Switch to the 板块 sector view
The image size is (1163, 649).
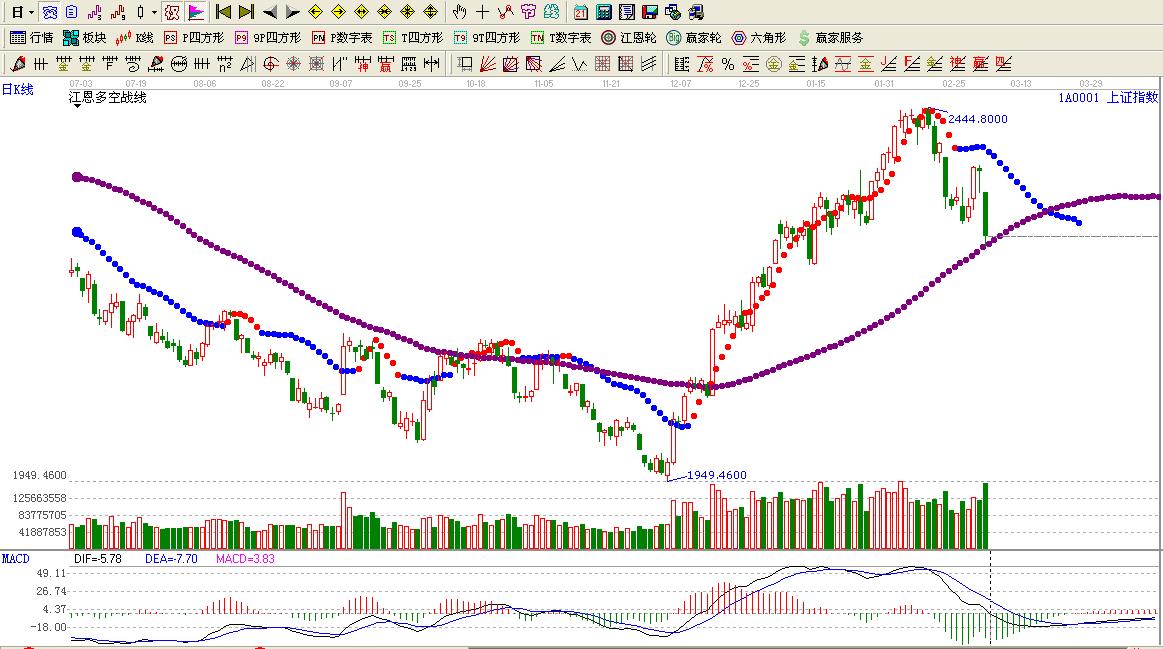[85, 38]
